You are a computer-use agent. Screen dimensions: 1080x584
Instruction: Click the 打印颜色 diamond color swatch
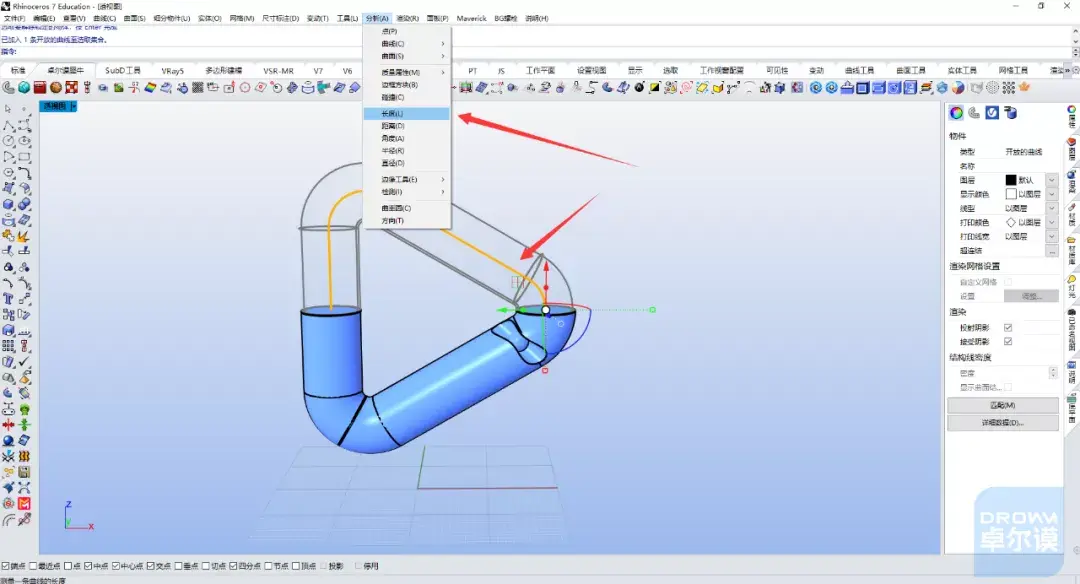coord(1011,222)
